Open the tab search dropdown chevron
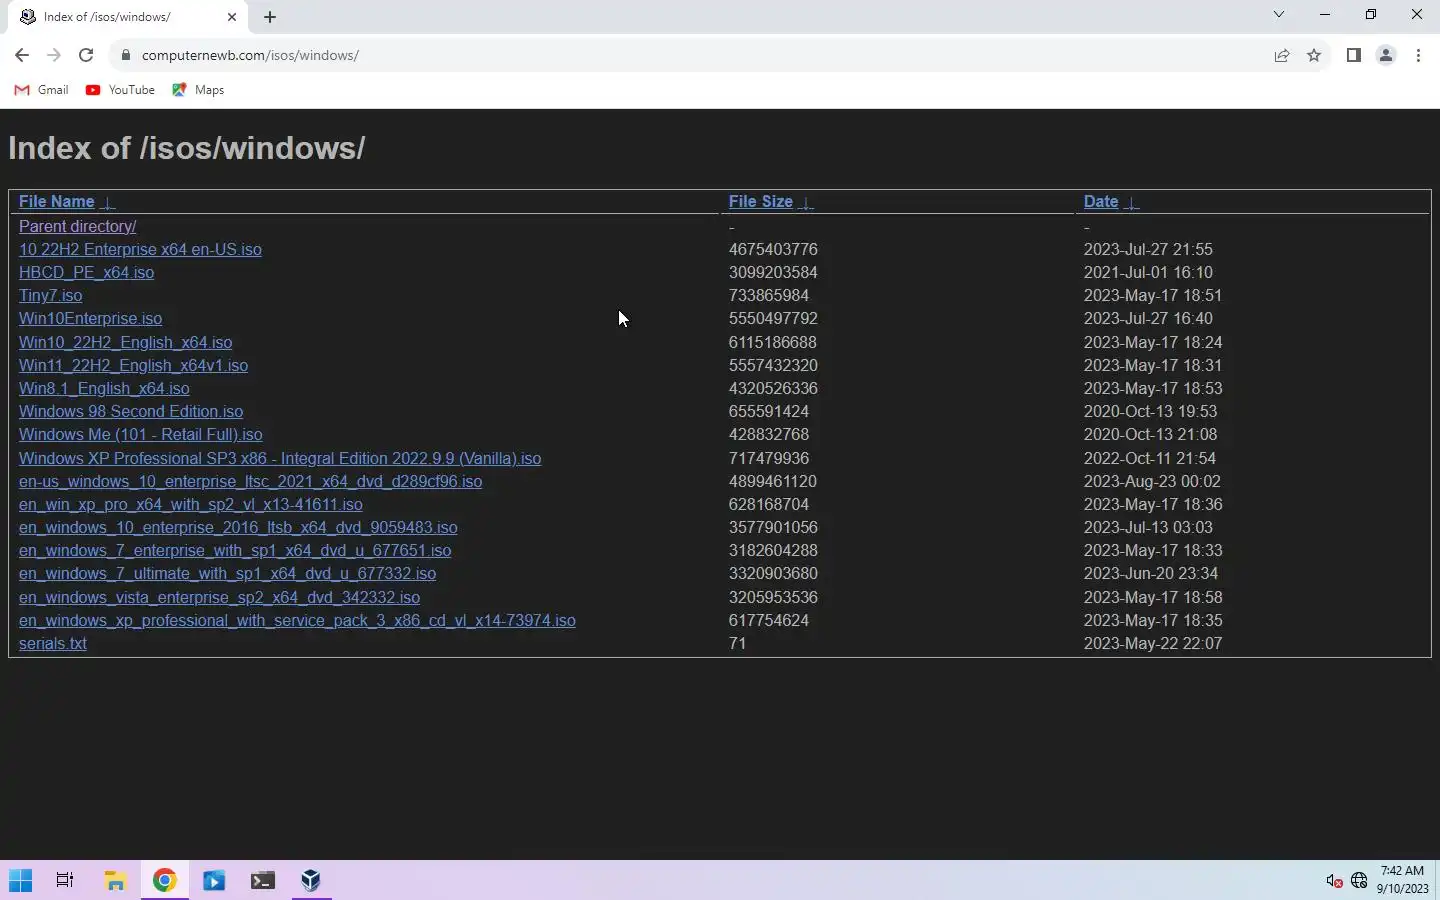Image resolution: width=1440 pixels, height=900 pixels. 1278,14
